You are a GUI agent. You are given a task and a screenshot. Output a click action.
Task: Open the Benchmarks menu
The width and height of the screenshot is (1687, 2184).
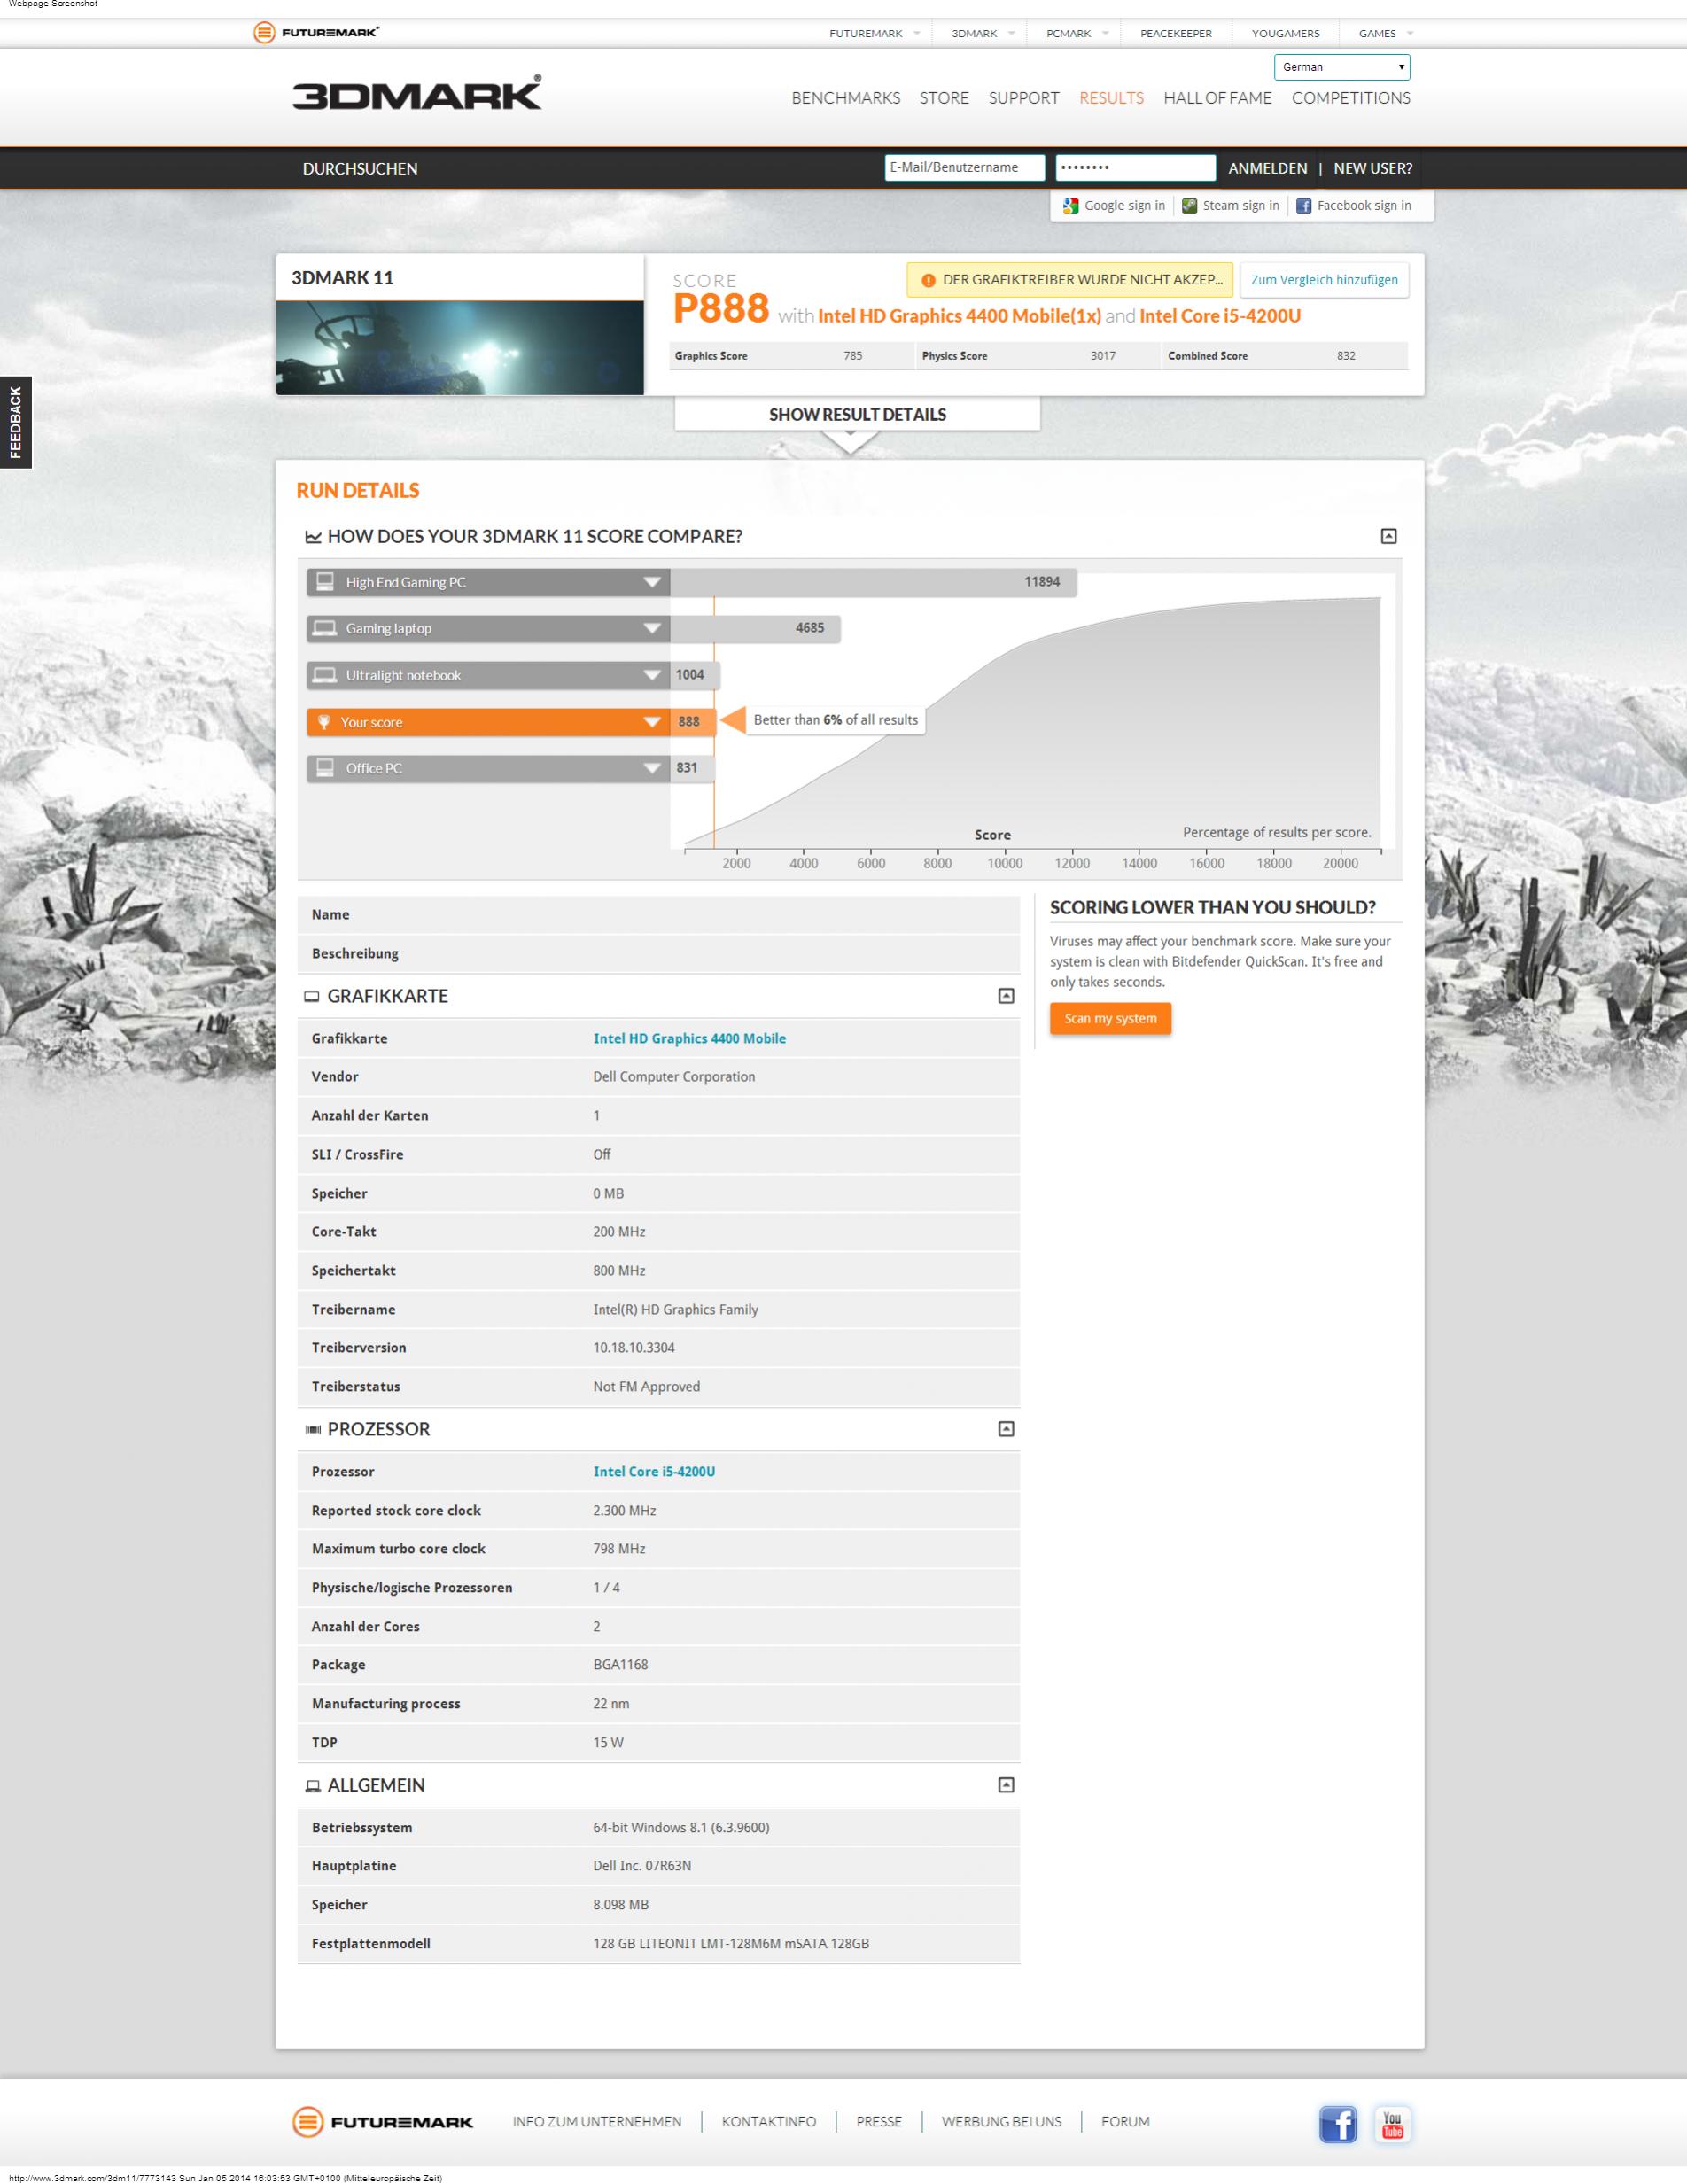(x=845, y=98)
